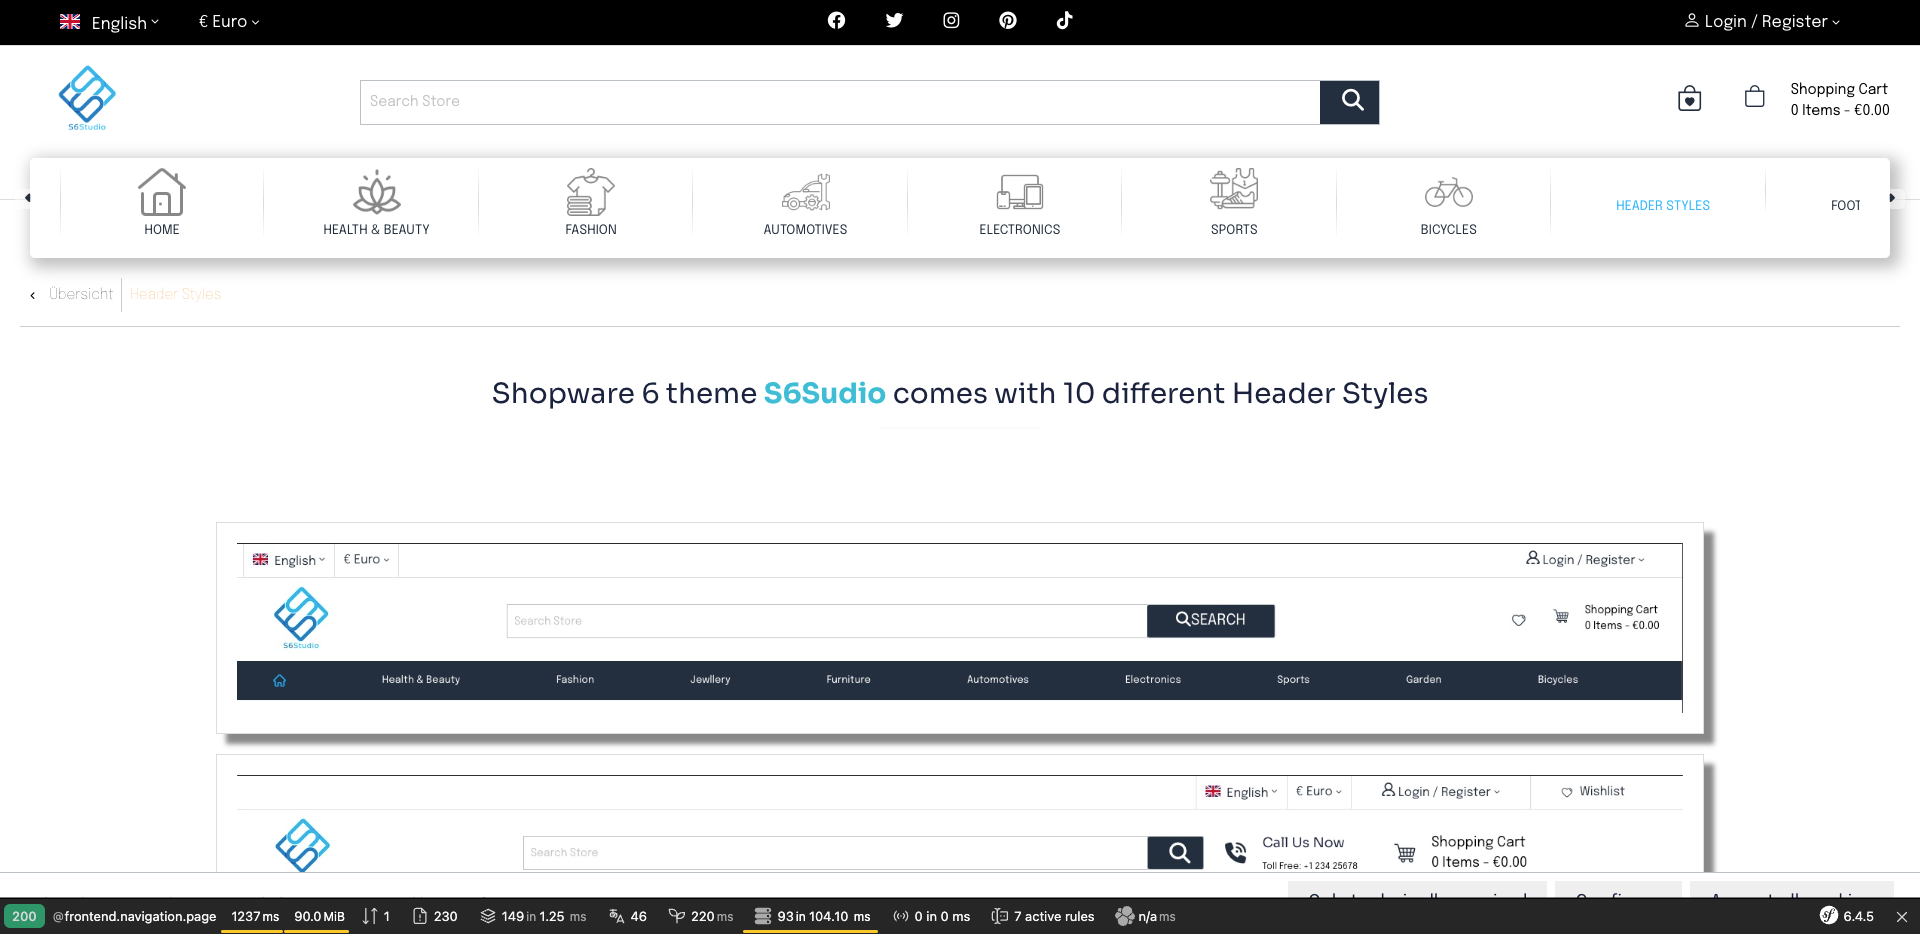Screen dimensions: 1920x934
Task: Select the Electronics category icon
Action: [x=1019, y=193]
